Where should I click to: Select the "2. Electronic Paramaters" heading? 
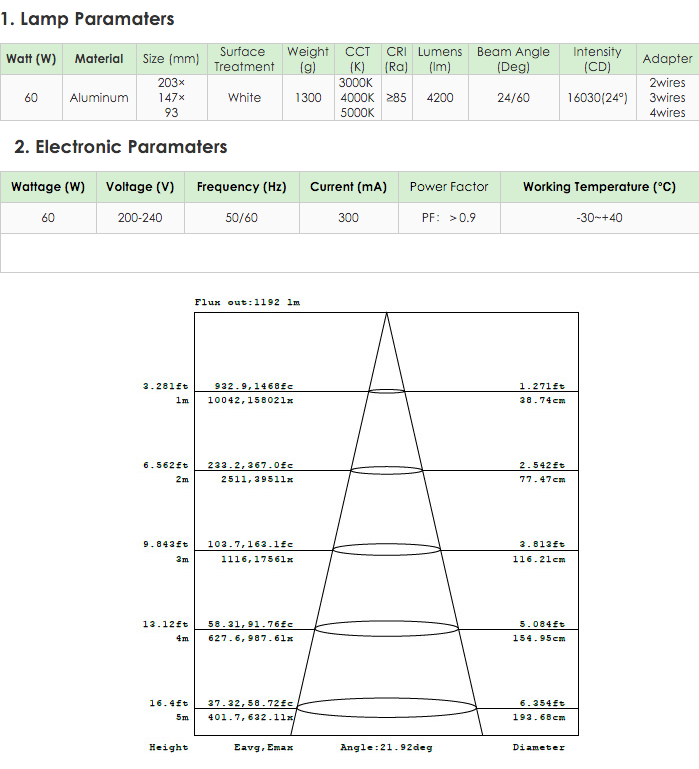coord(121,147)
